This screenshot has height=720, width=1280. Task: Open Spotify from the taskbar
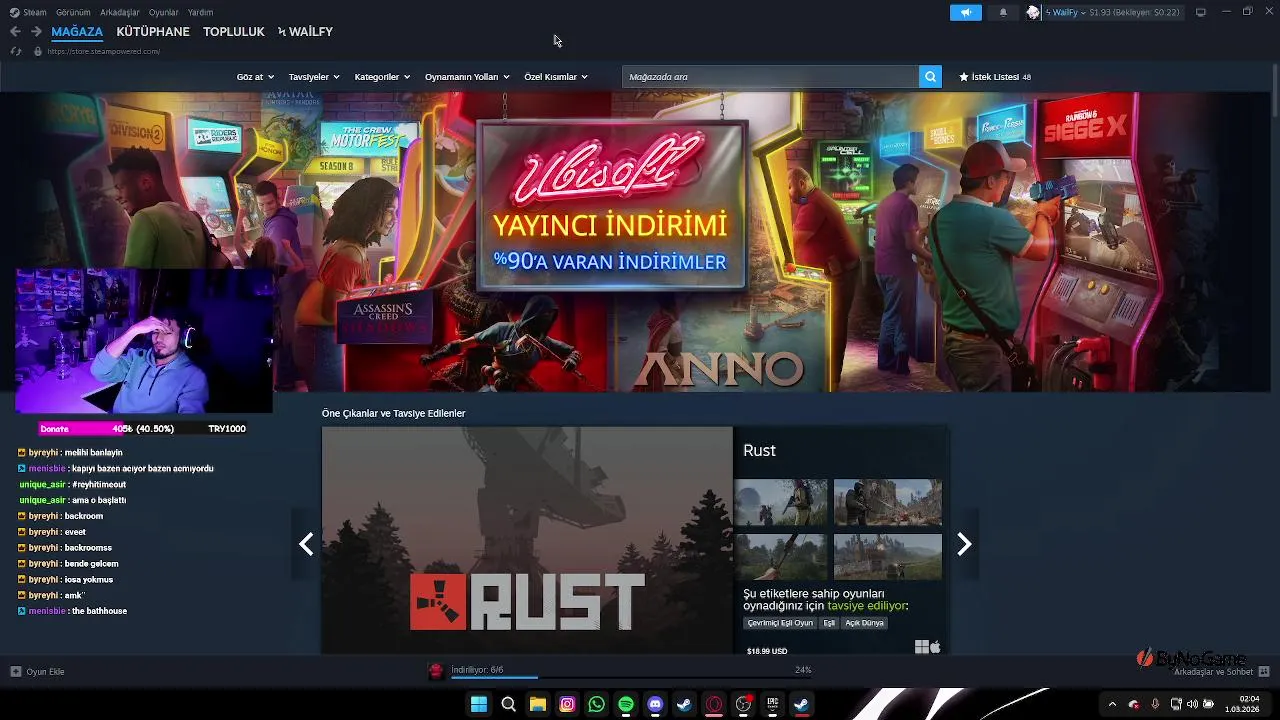point(626,705)
